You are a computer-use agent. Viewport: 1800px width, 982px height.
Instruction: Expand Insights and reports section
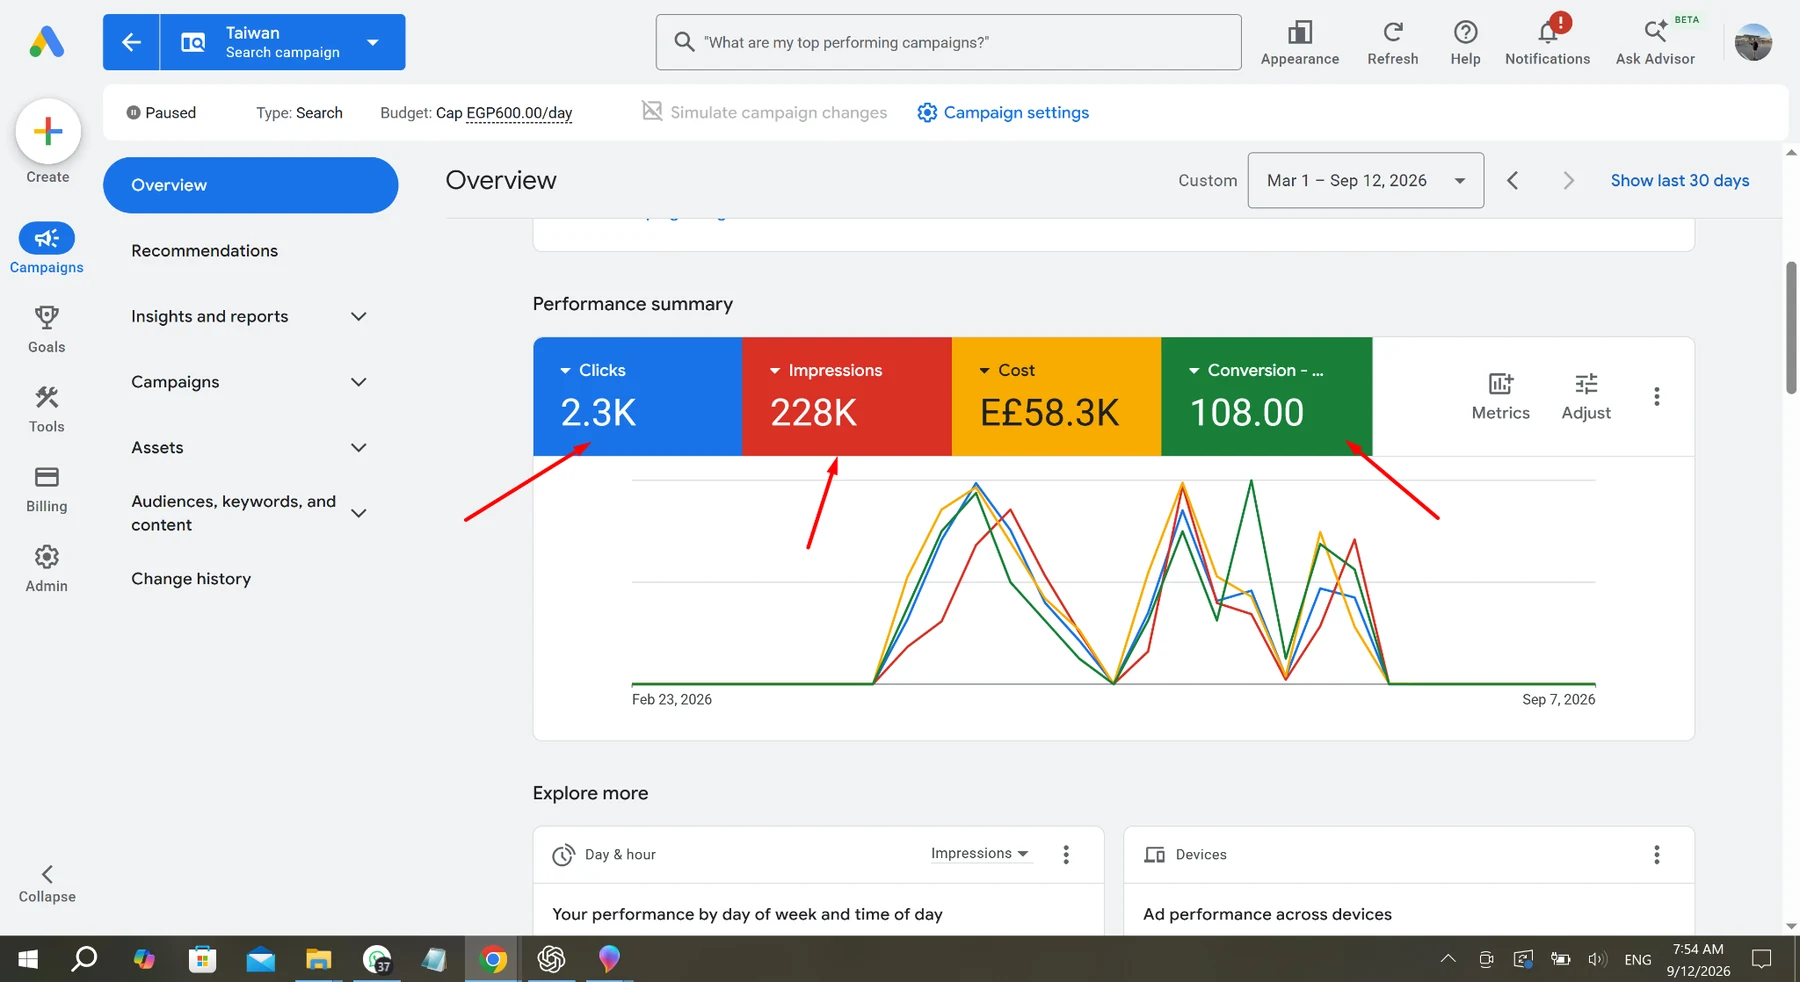[x=250, y=316]
